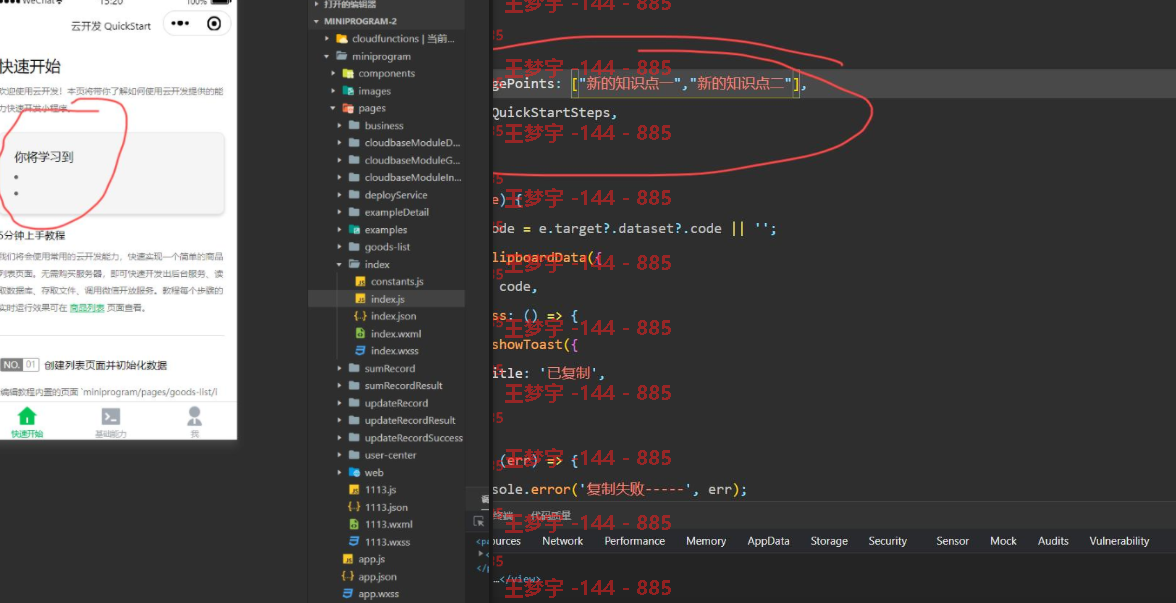Open the Storage devtools tab
The width and height of the screenshot is (1176, 603).
click(829, 541)
